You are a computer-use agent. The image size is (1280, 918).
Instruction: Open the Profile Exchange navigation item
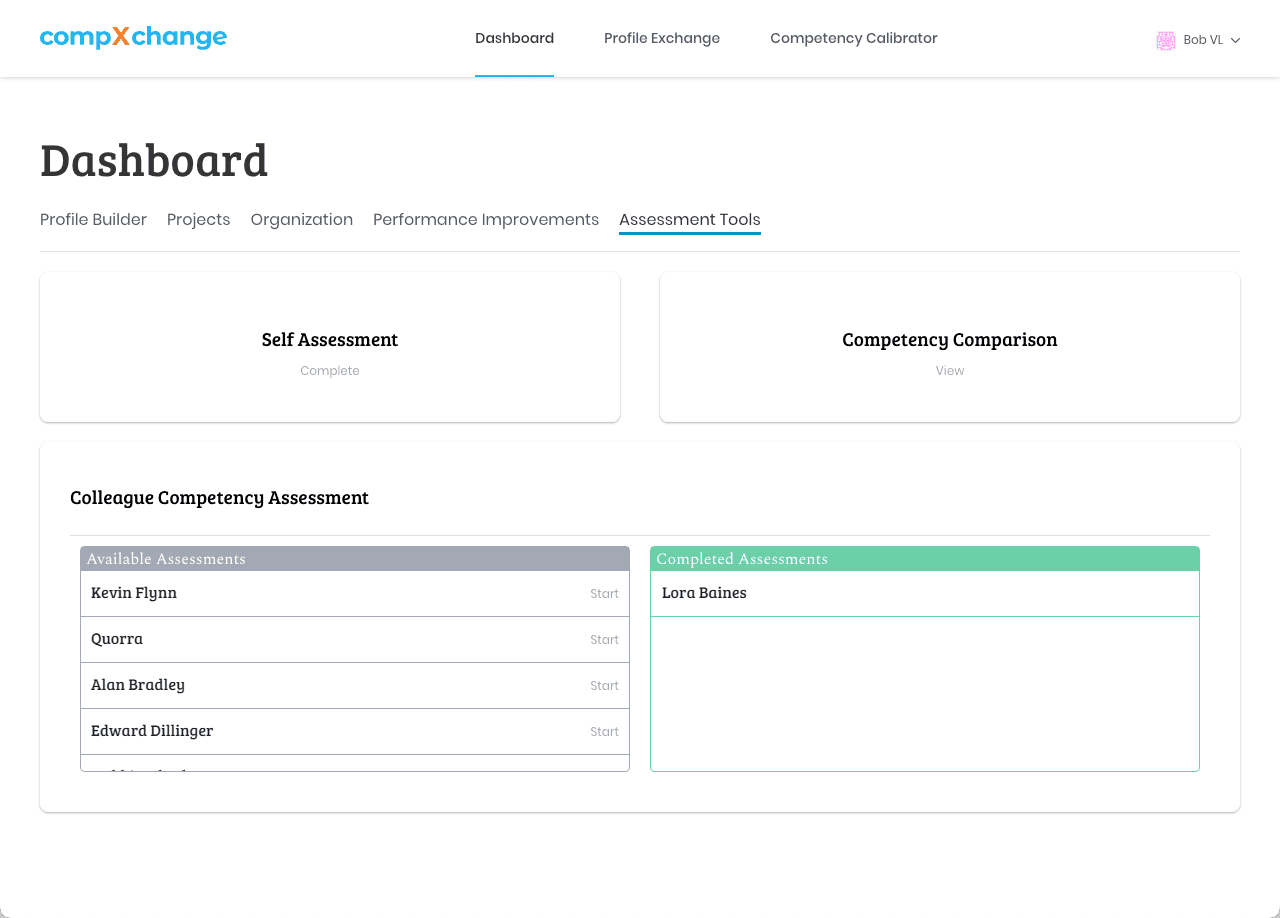[661, 38]
